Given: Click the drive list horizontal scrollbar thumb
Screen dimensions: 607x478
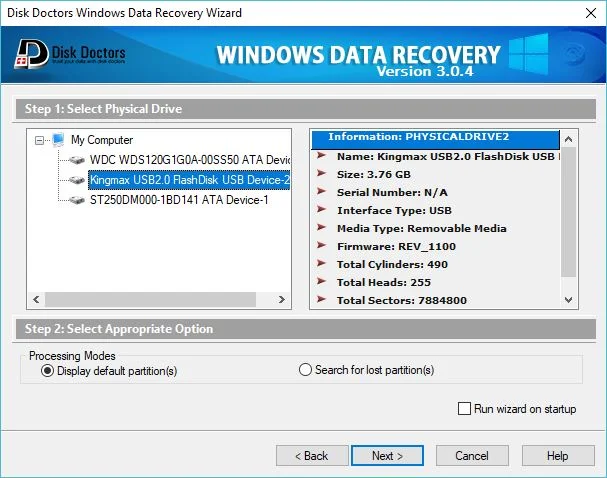Looking at the screenshot, I should point(150,300).
